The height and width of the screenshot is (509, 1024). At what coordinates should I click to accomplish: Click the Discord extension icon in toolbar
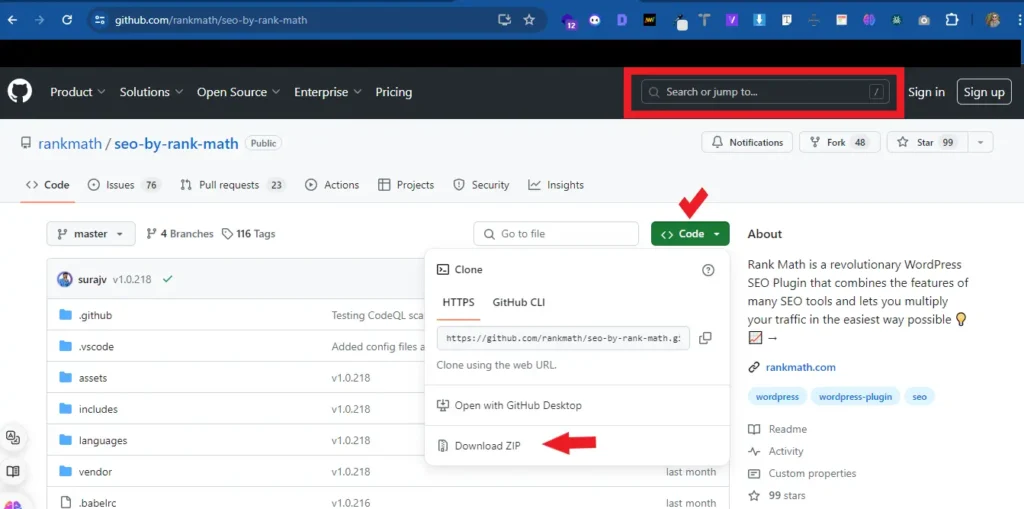tap(594, 20)
